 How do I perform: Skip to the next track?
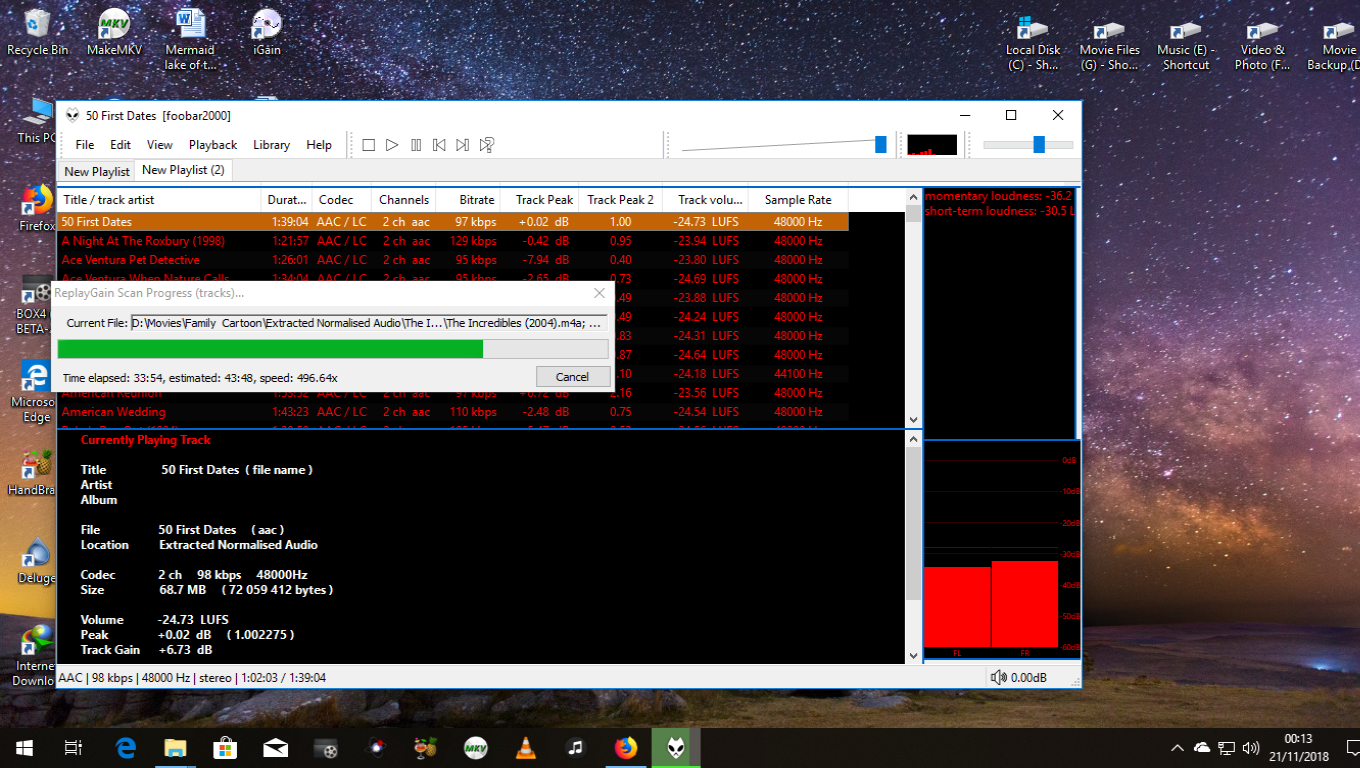point(462,145)
